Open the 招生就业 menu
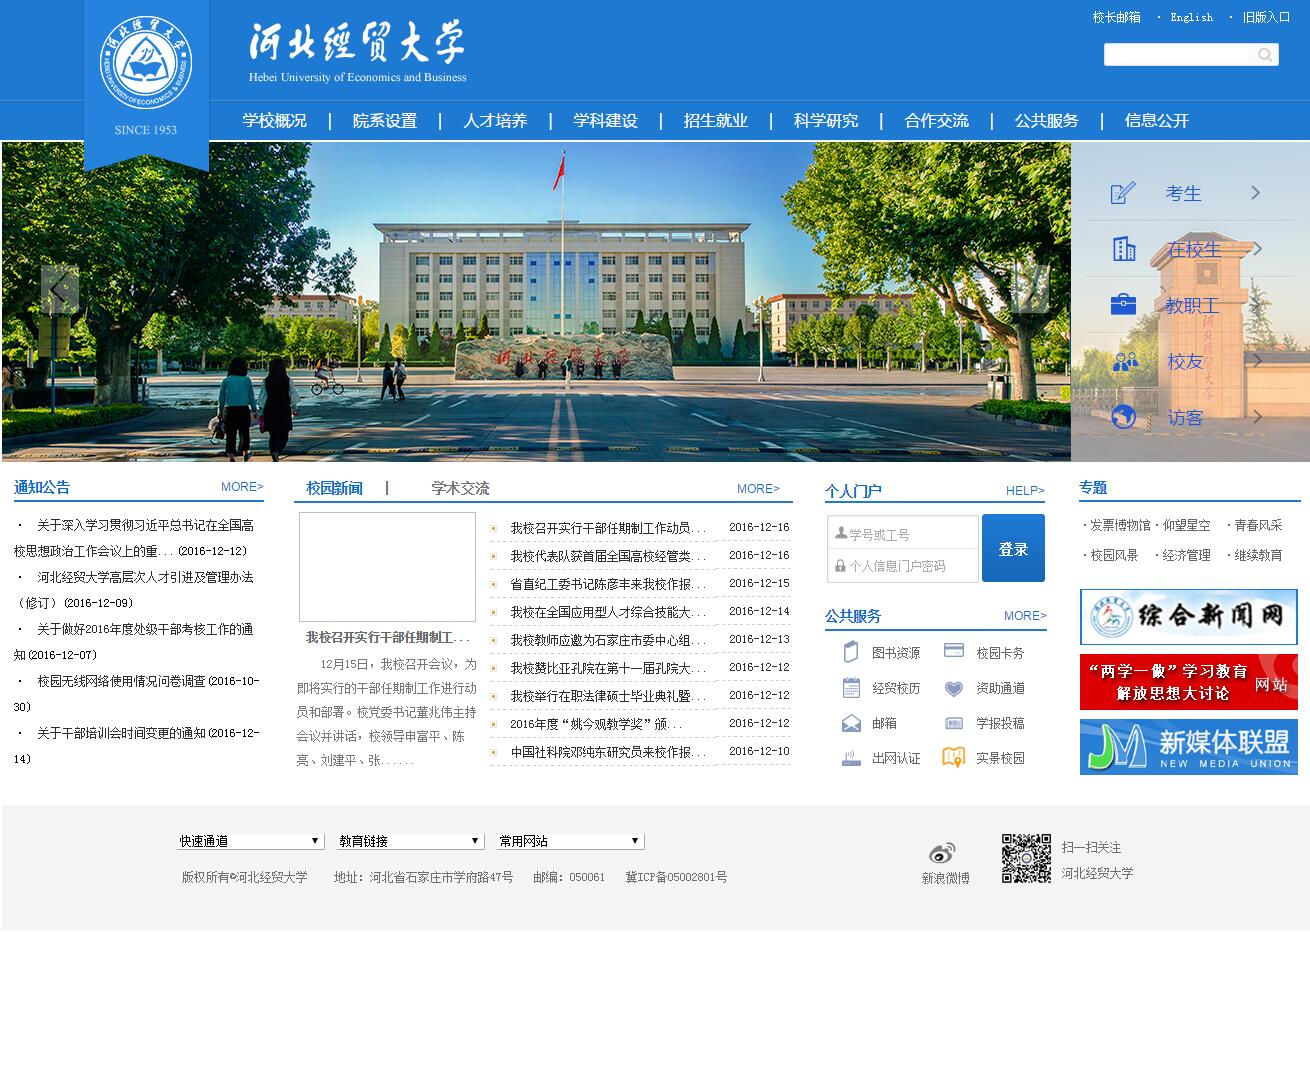The image size is (1310, 1080). click(716, 121)
